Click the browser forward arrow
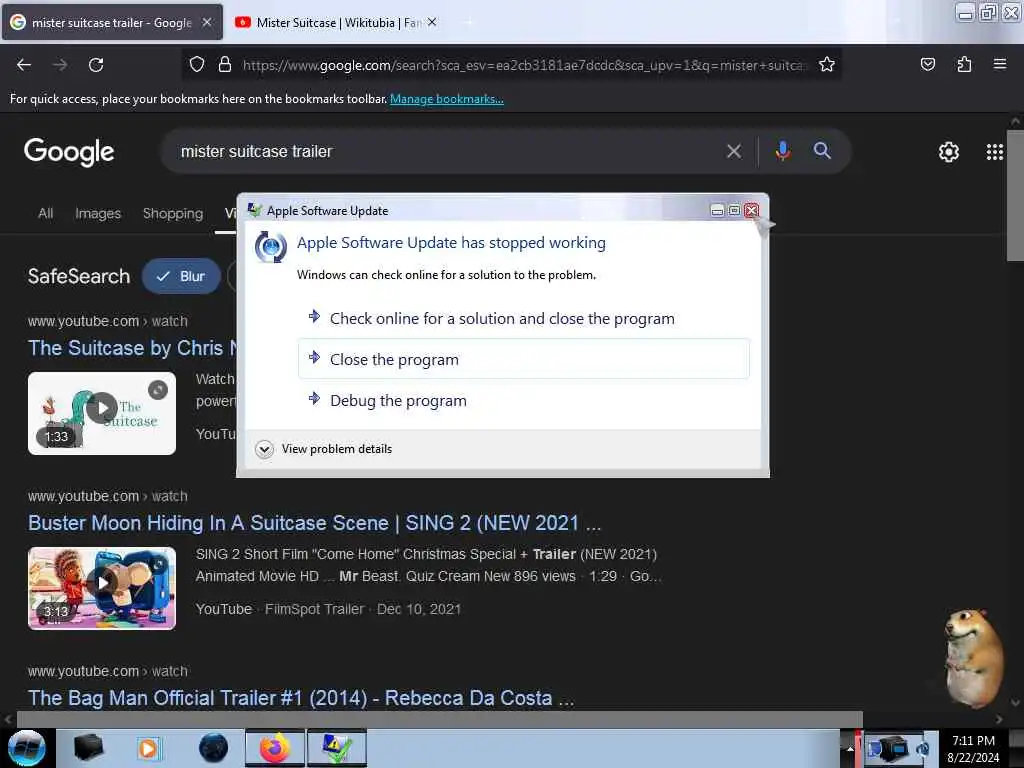 60,65
